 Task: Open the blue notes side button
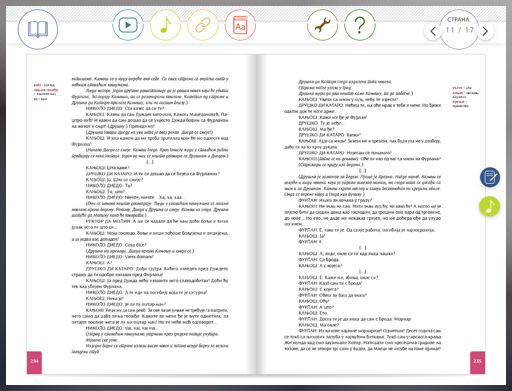490,177
